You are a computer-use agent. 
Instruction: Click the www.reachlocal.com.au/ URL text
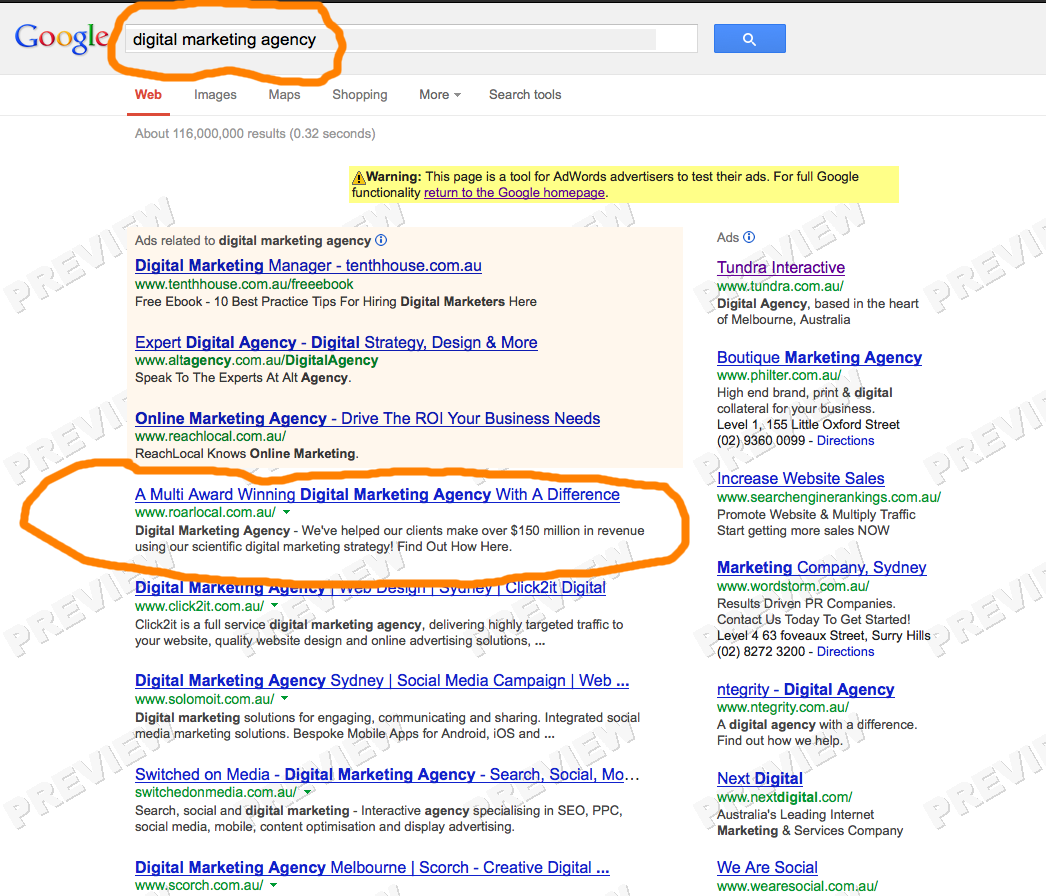(210, 436)
